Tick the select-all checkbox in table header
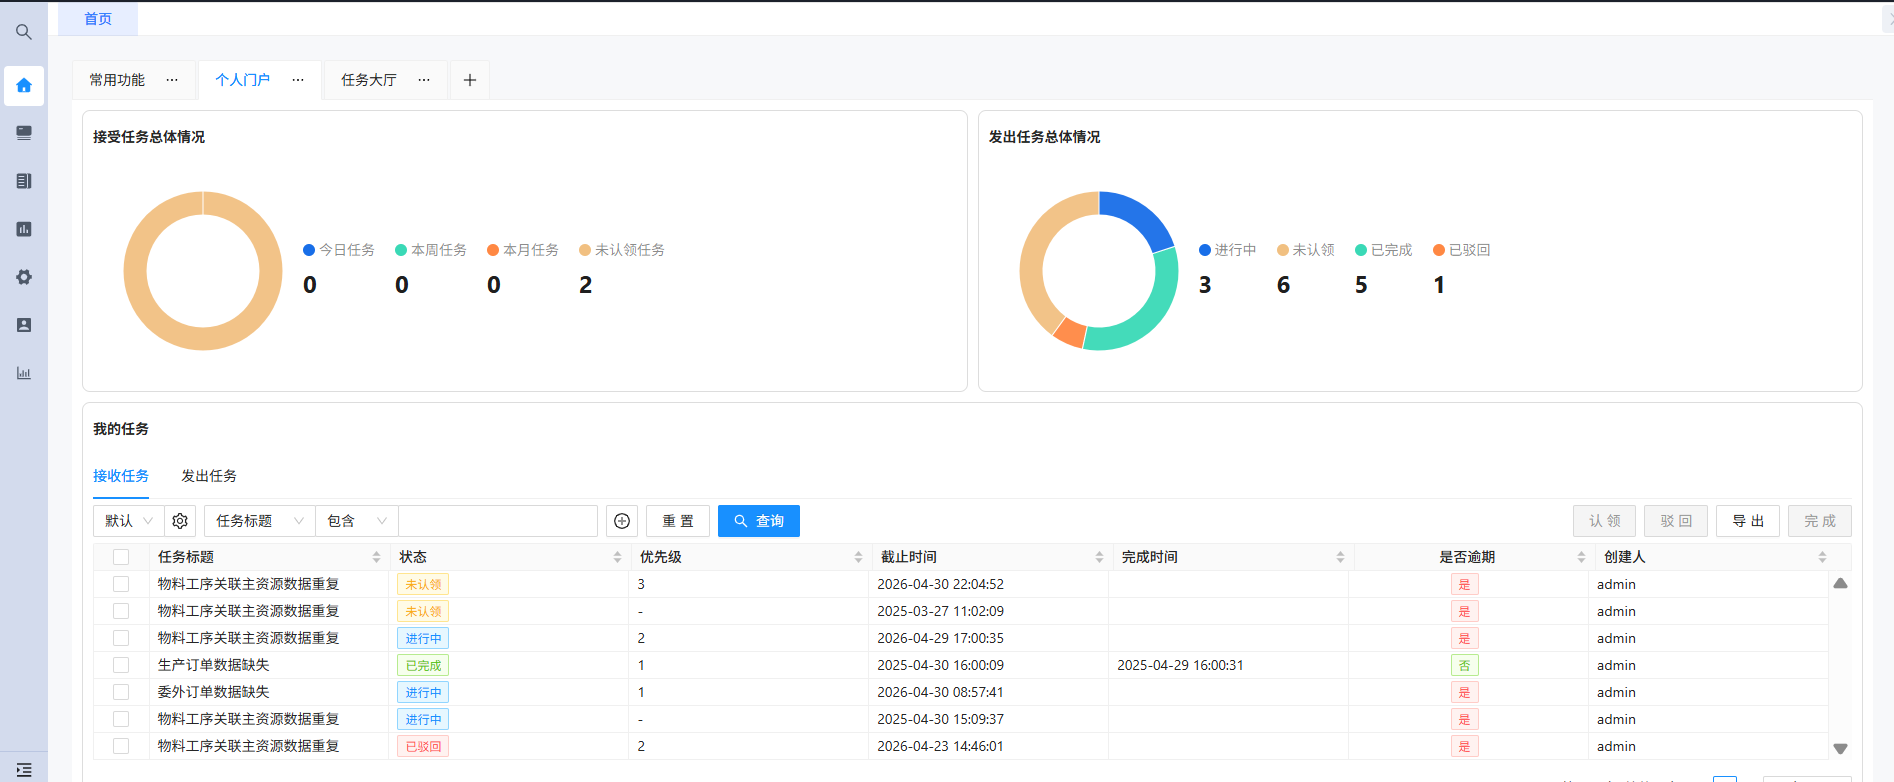The height and width of the screenshot is (782, 1894). pyautogui.click(x=121, y=557)
